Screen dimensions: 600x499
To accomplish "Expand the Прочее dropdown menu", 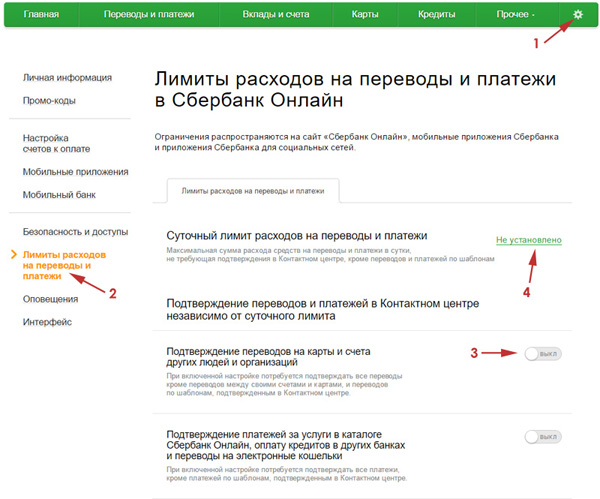I will pyautogui.click(x=515, y=15).
